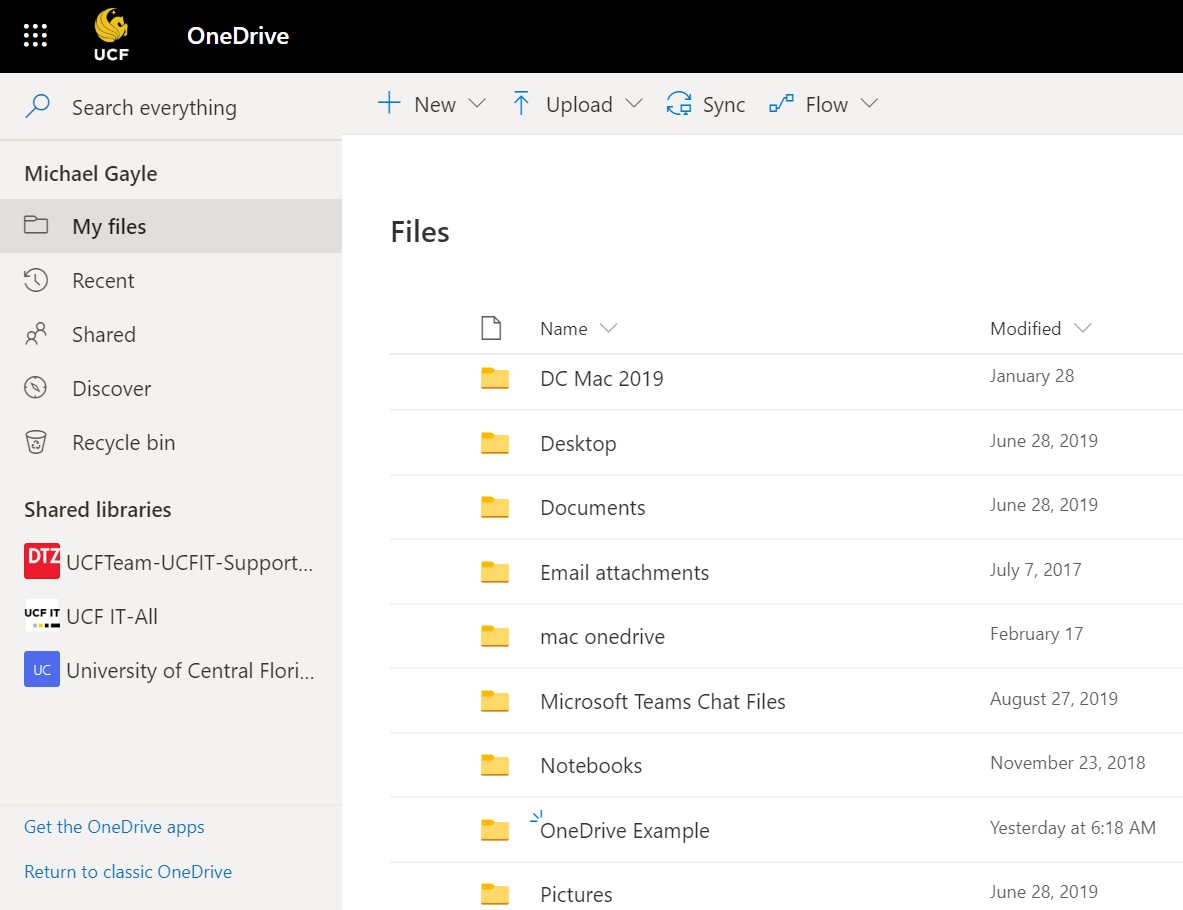
Task: Click the Upload arrow icon
Action: [x=521, y=103]
